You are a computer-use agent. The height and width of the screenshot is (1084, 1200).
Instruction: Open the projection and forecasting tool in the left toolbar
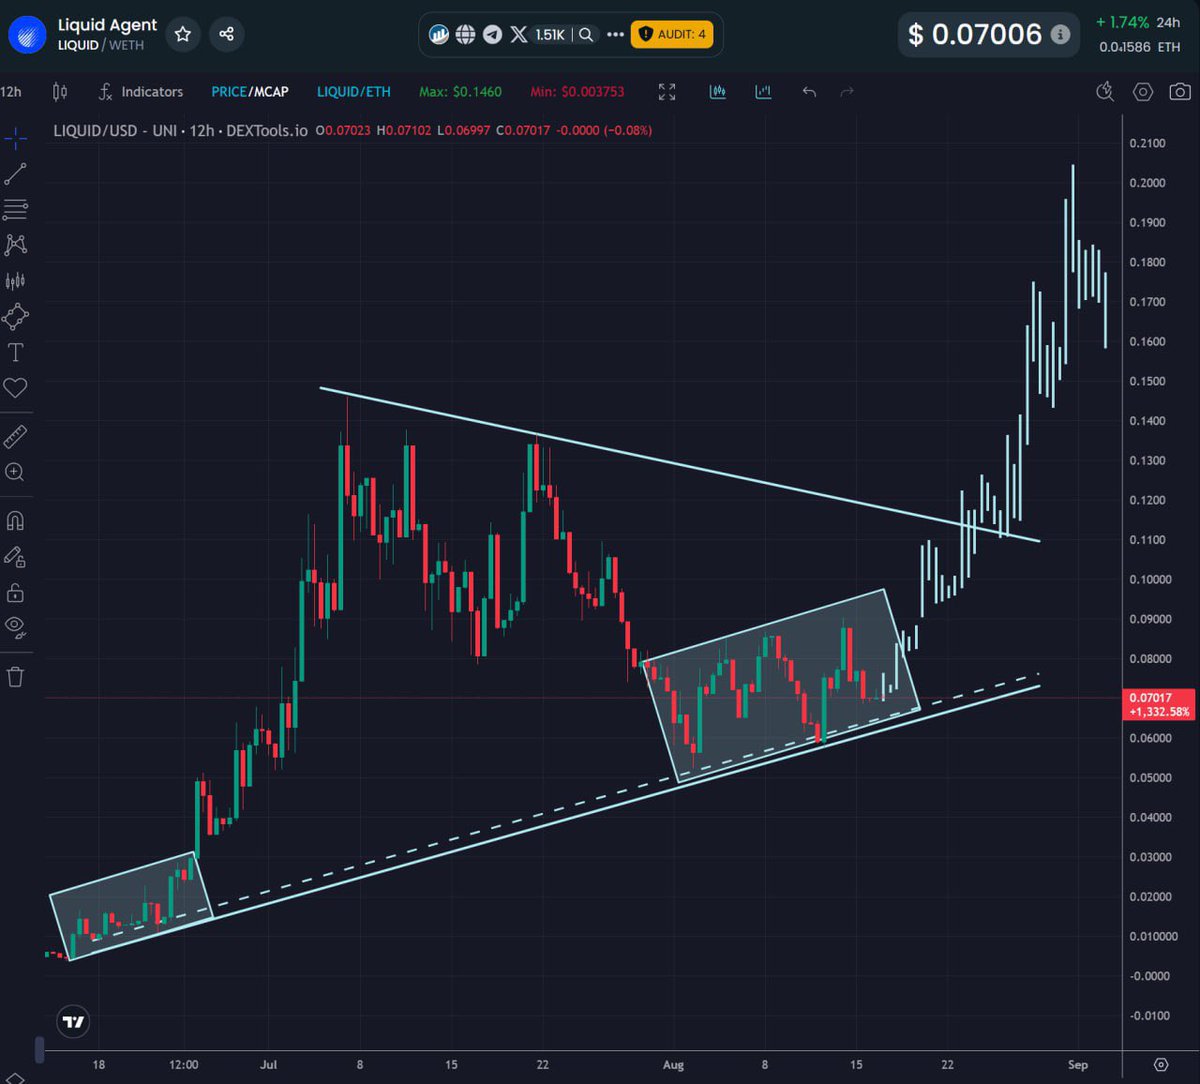point(15,281)
